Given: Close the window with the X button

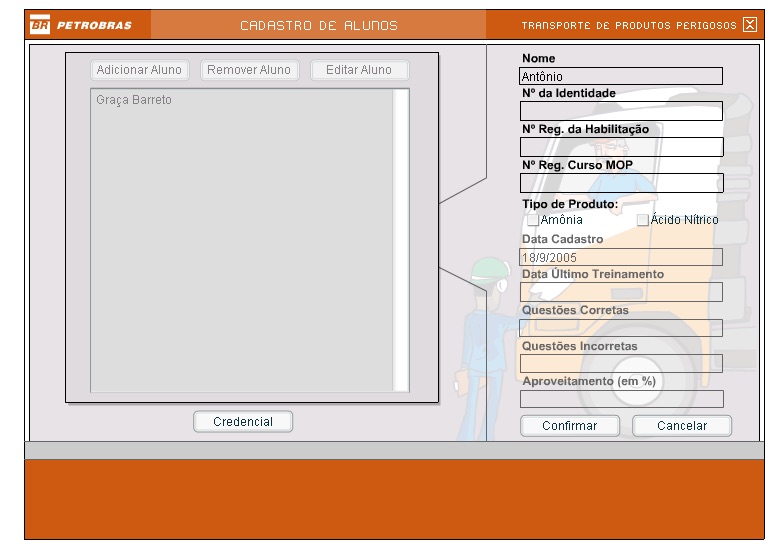Looking at the screenshot, I should click(x=750, y=24).
